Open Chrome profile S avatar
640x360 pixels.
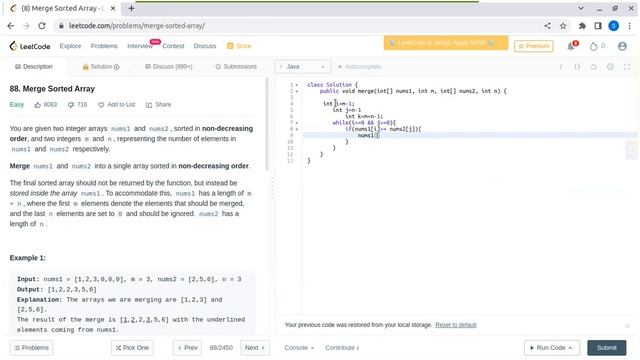pos(613,26)
